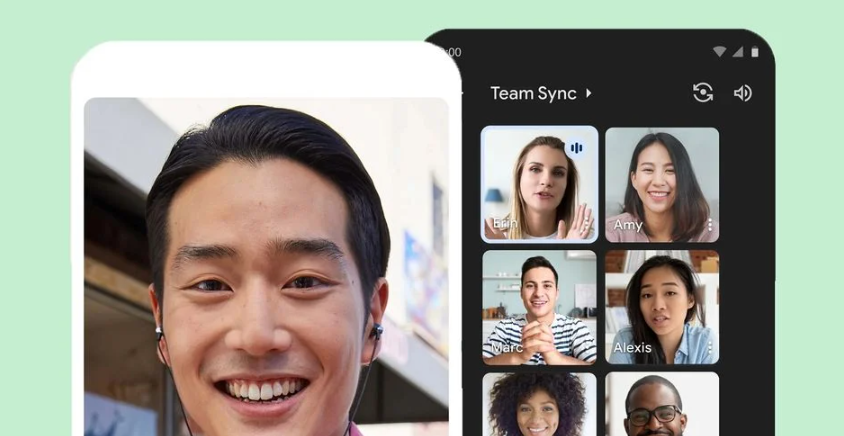Select Erin's video tile

[539, 184]
